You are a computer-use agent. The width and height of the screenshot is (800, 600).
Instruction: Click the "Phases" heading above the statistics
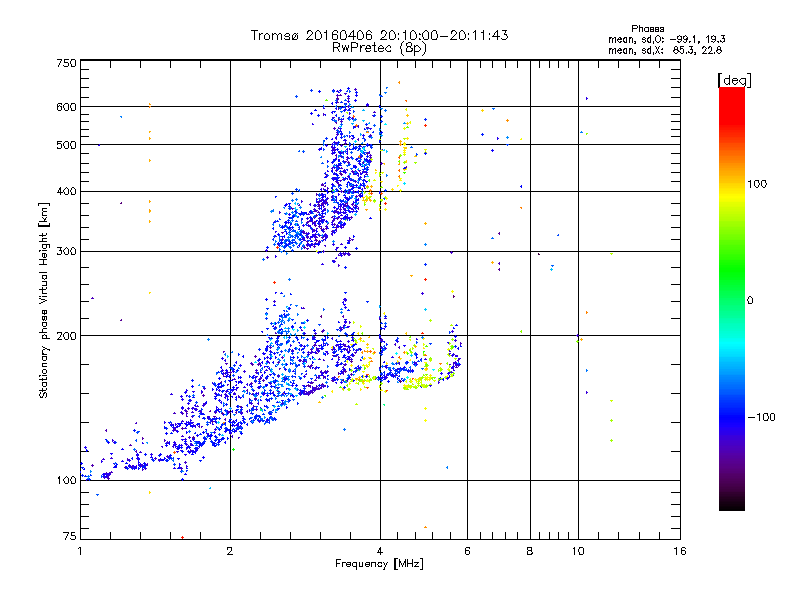pyautogui.click(x=647, y=29)
